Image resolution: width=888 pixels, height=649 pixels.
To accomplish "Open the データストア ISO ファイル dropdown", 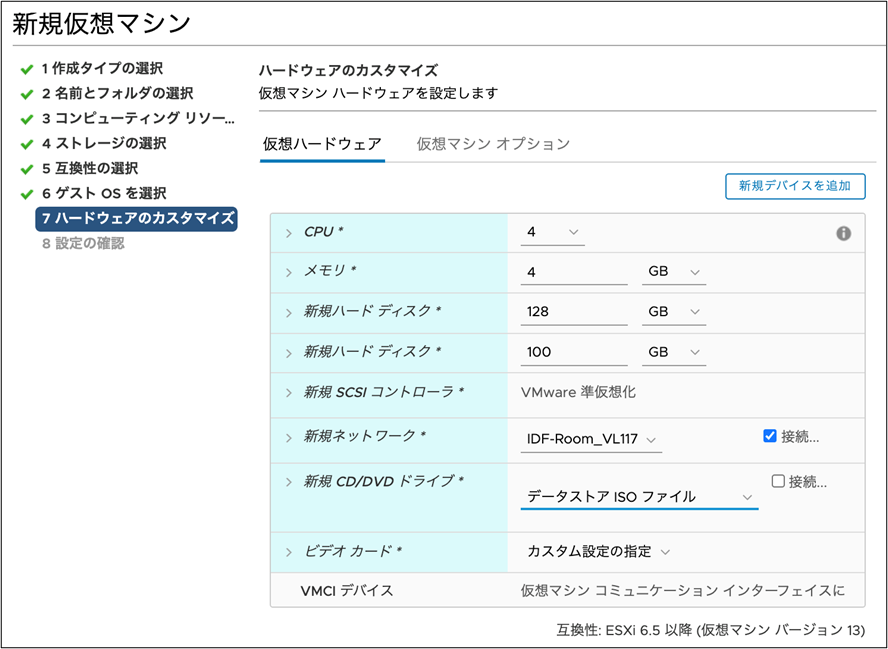I will click(x=639, y=497).
